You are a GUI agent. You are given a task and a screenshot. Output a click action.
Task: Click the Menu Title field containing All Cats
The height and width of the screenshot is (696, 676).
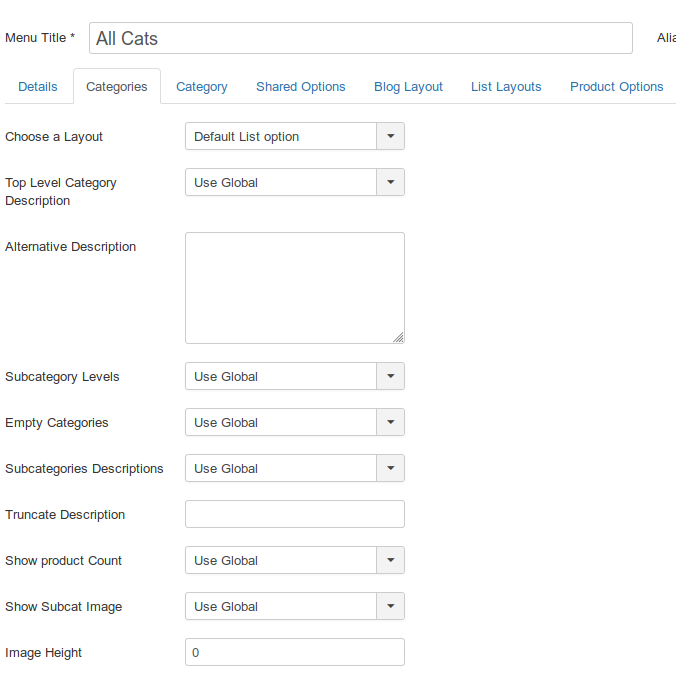pyautogui.click(x=360, y=38)
